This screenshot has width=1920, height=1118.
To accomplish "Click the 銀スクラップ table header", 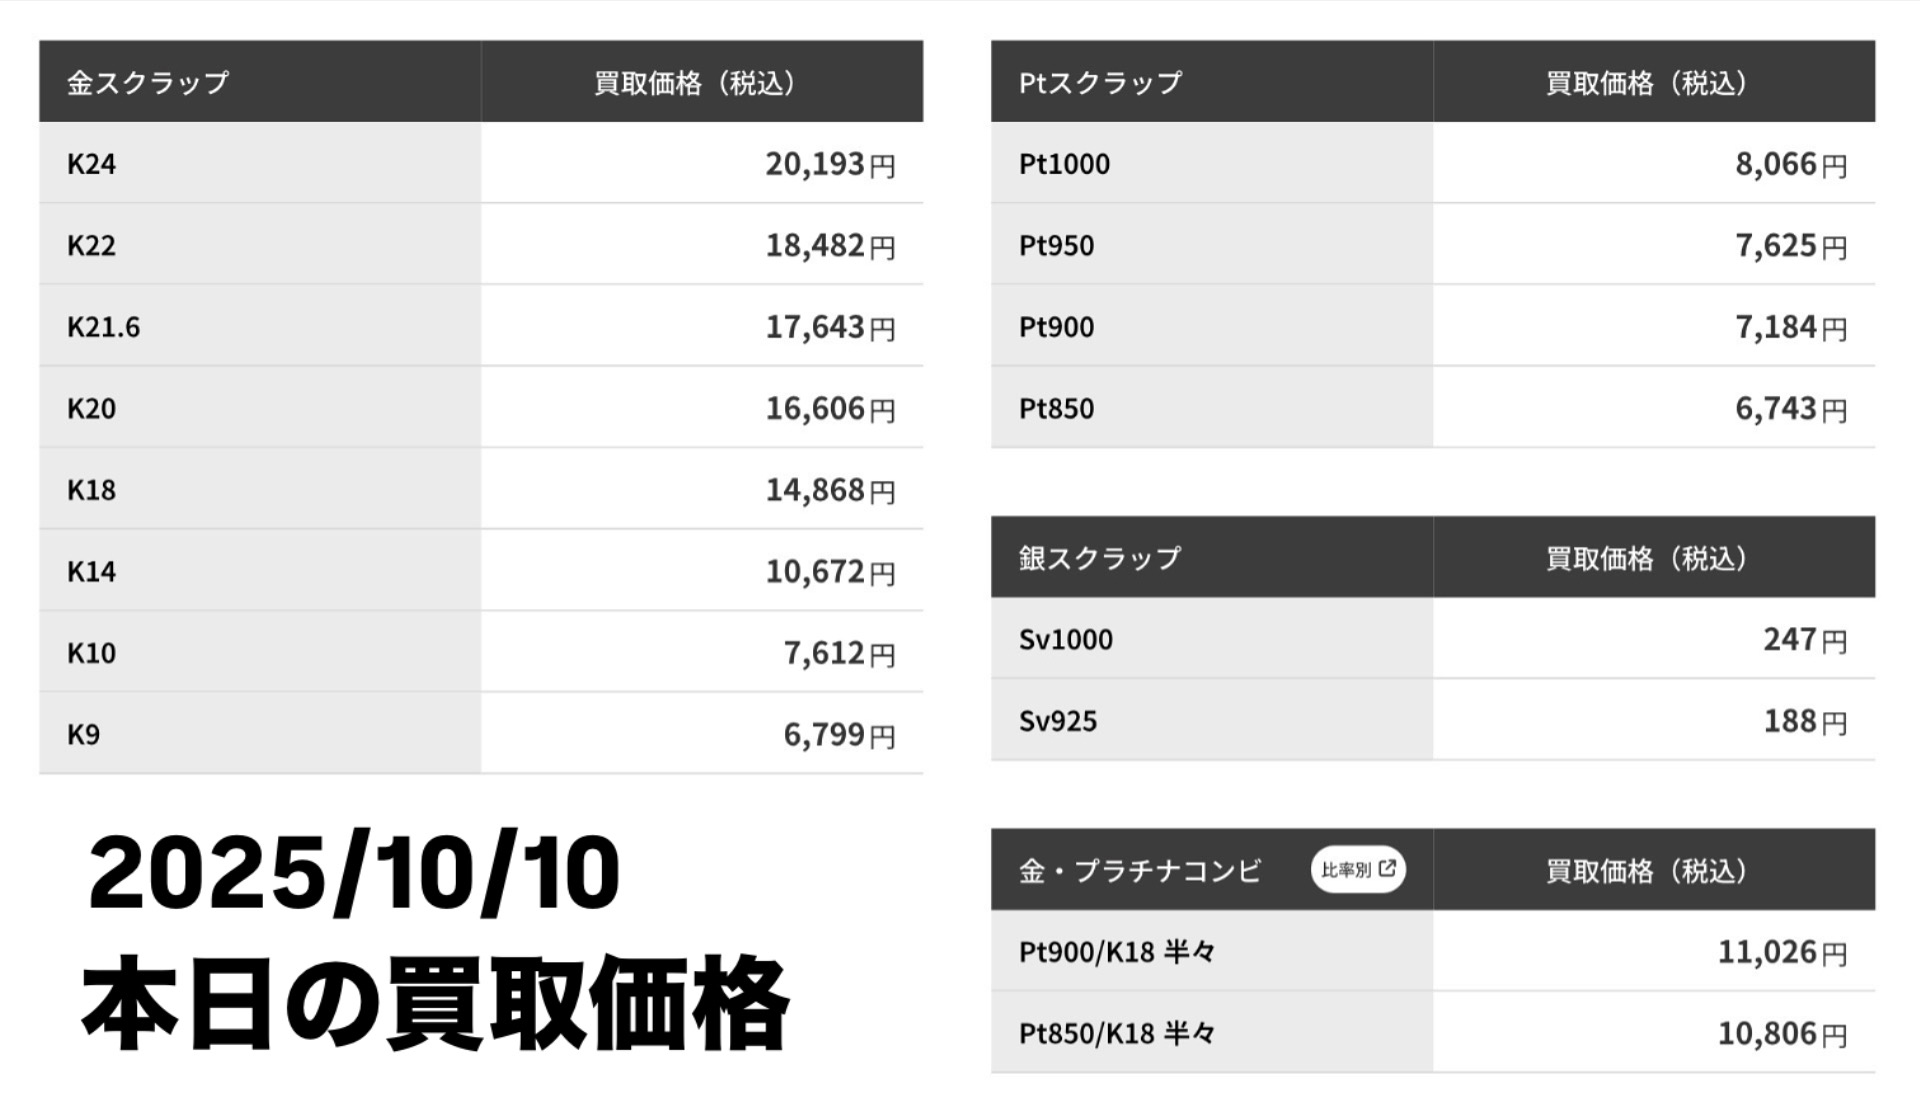I will tap(1100, 558).
